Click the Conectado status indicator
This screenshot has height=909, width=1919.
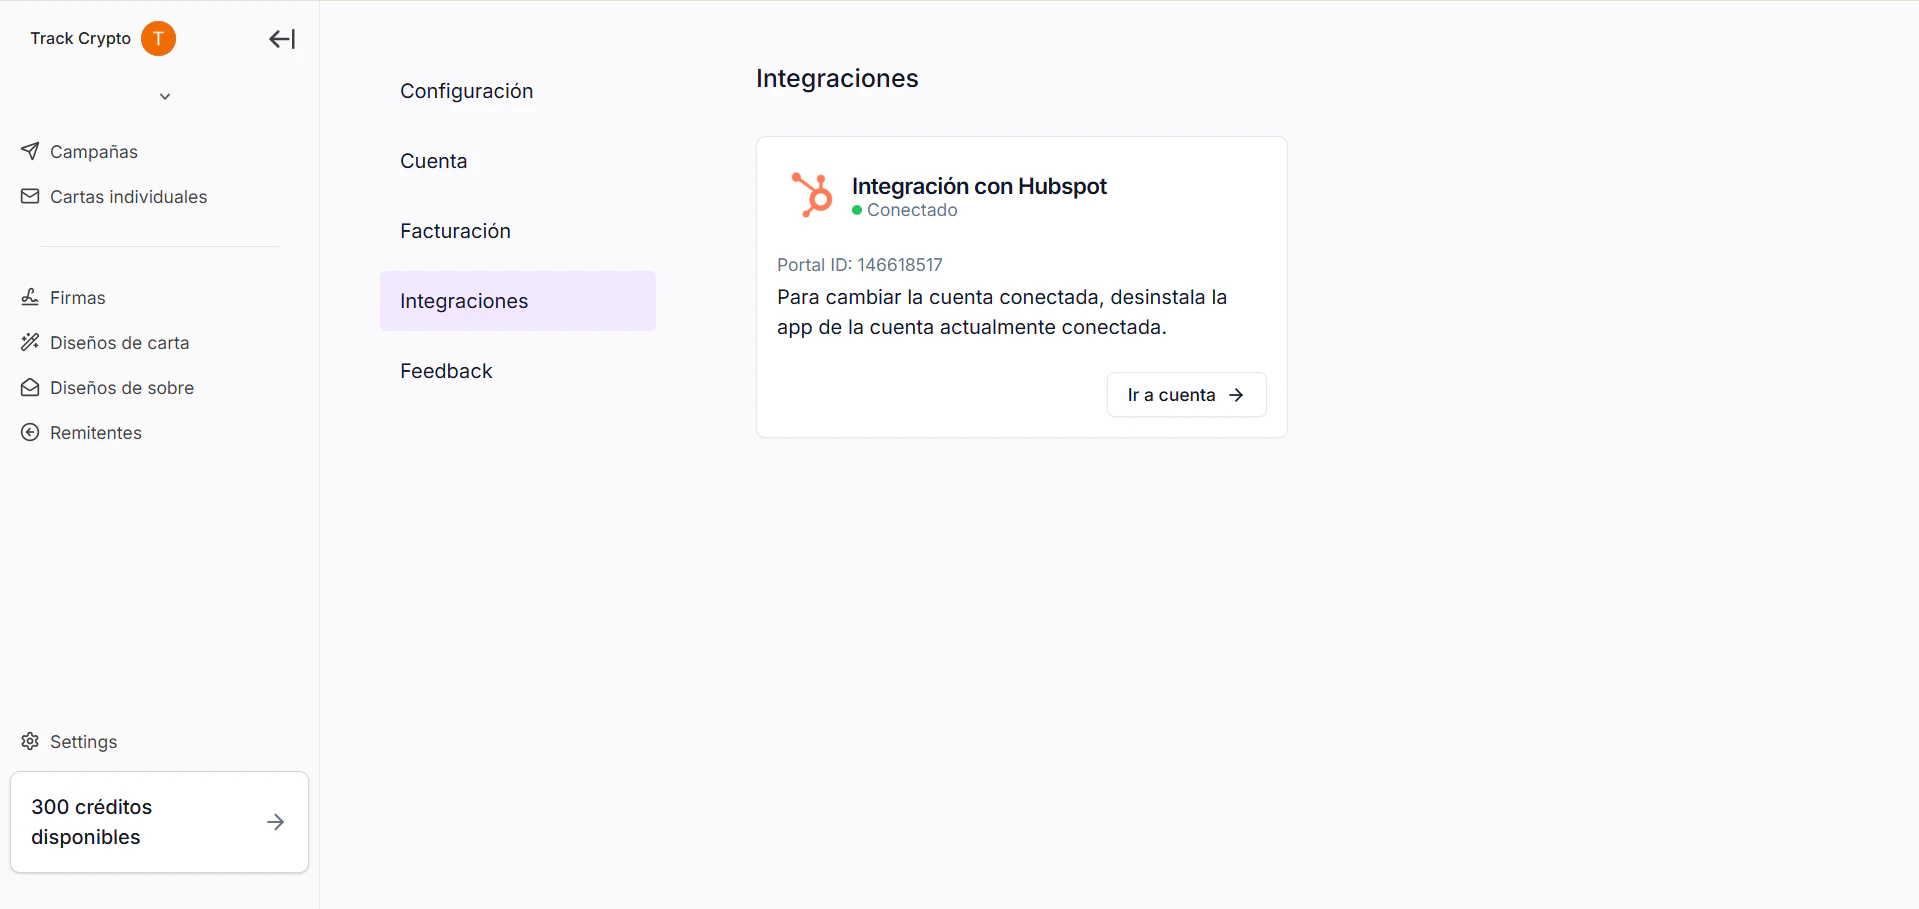905,210
